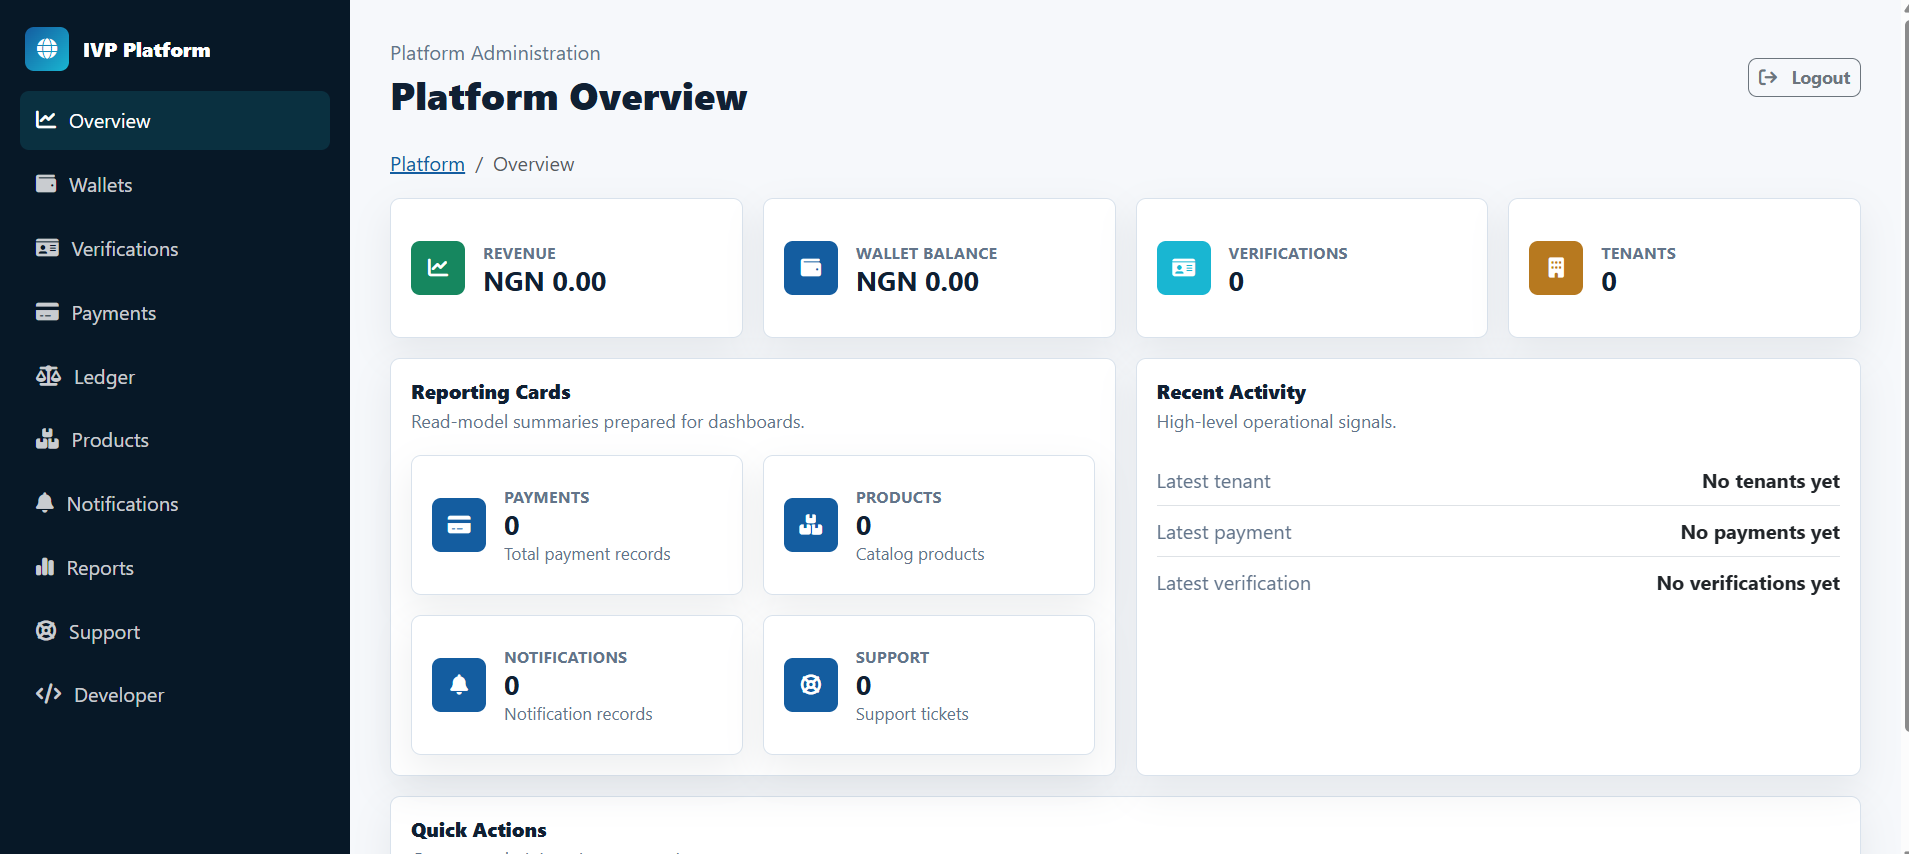This screenshot has width=1909, height=854.
Task: Click the blue Wallet Balance icon
Action: tap(811, 268)
